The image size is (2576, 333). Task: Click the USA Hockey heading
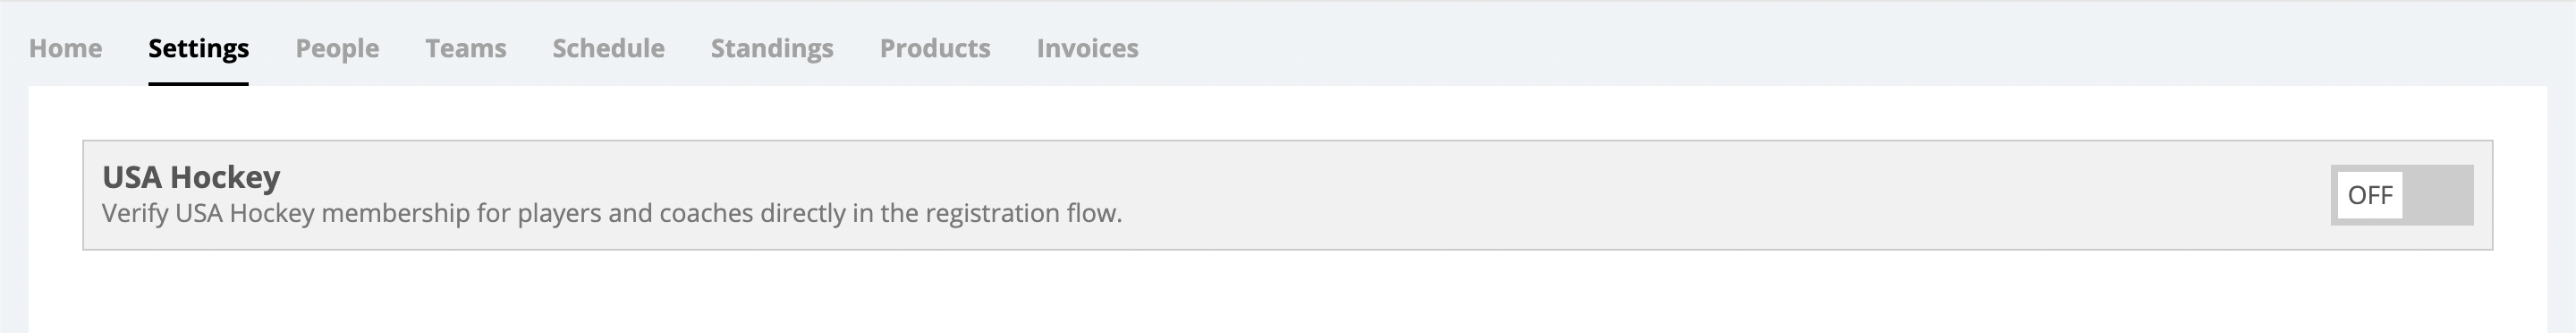click(191, 177)
